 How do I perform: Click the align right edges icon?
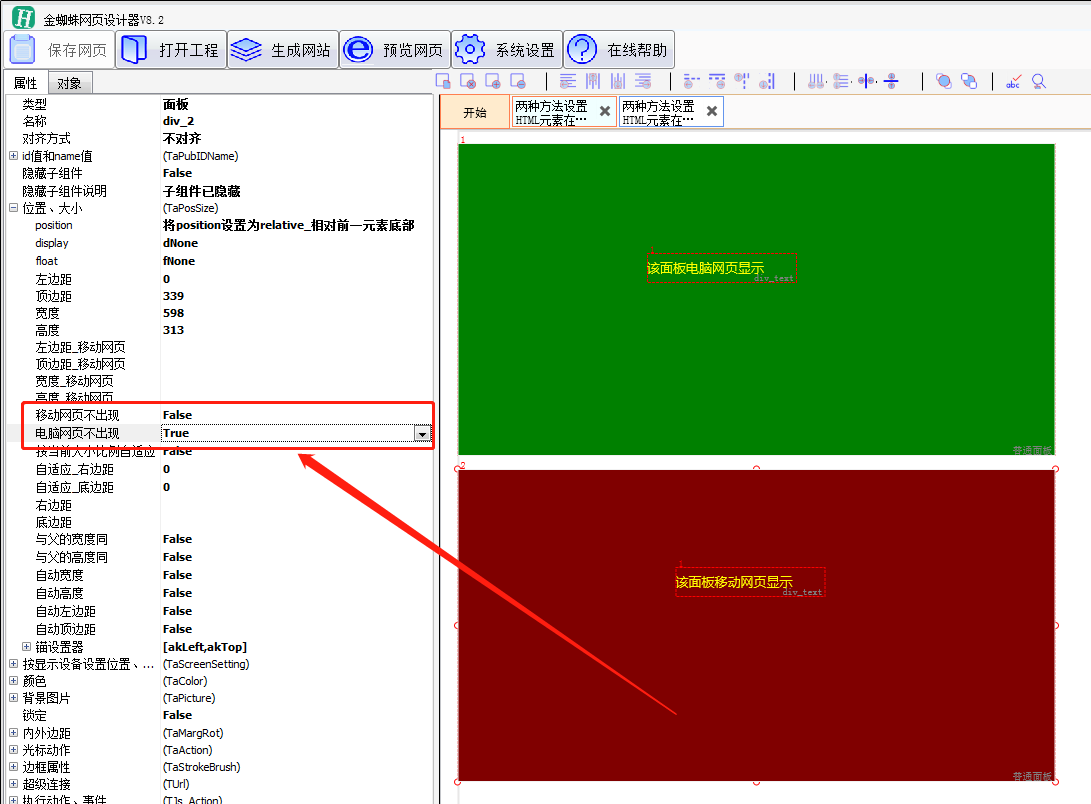[x=643, y=81]
